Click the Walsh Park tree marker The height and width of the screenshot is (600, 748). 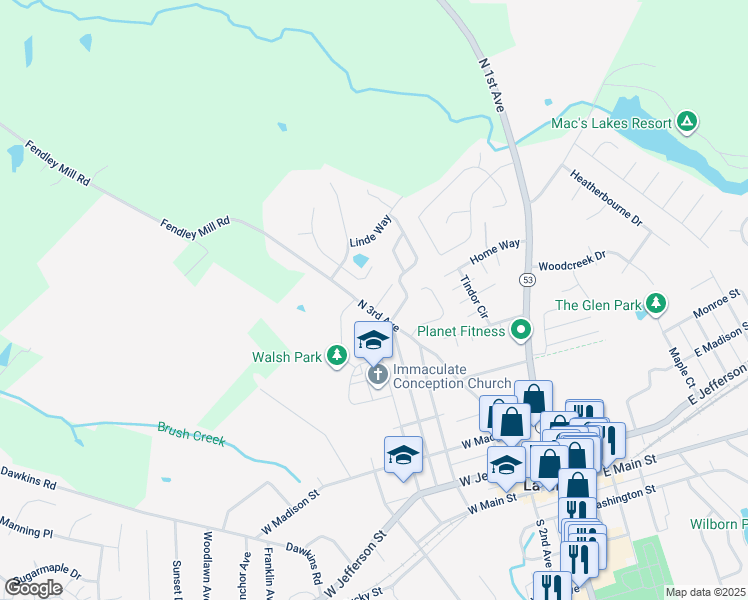coord(337,356)
